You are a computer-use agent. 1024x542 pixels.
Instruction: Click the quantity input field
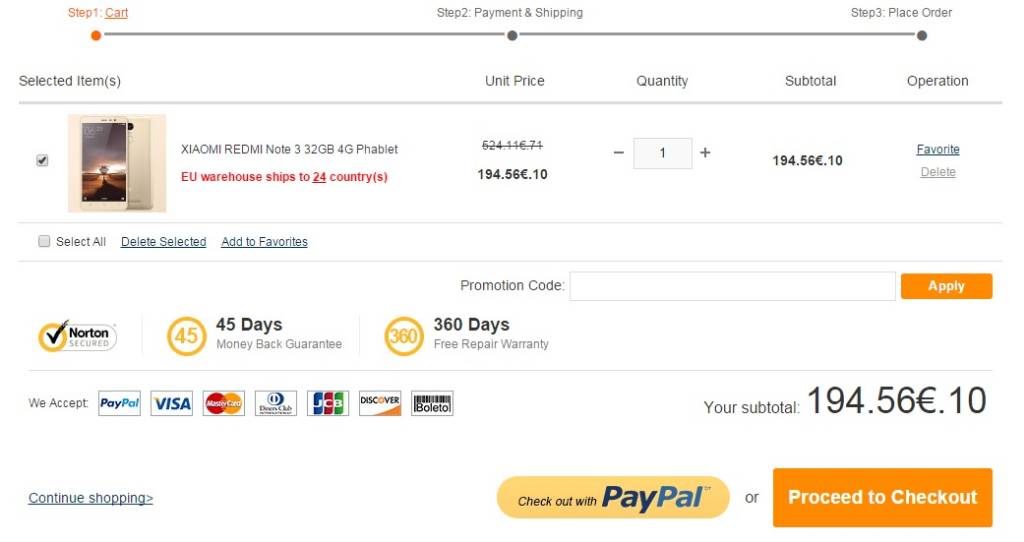[663, 153]
